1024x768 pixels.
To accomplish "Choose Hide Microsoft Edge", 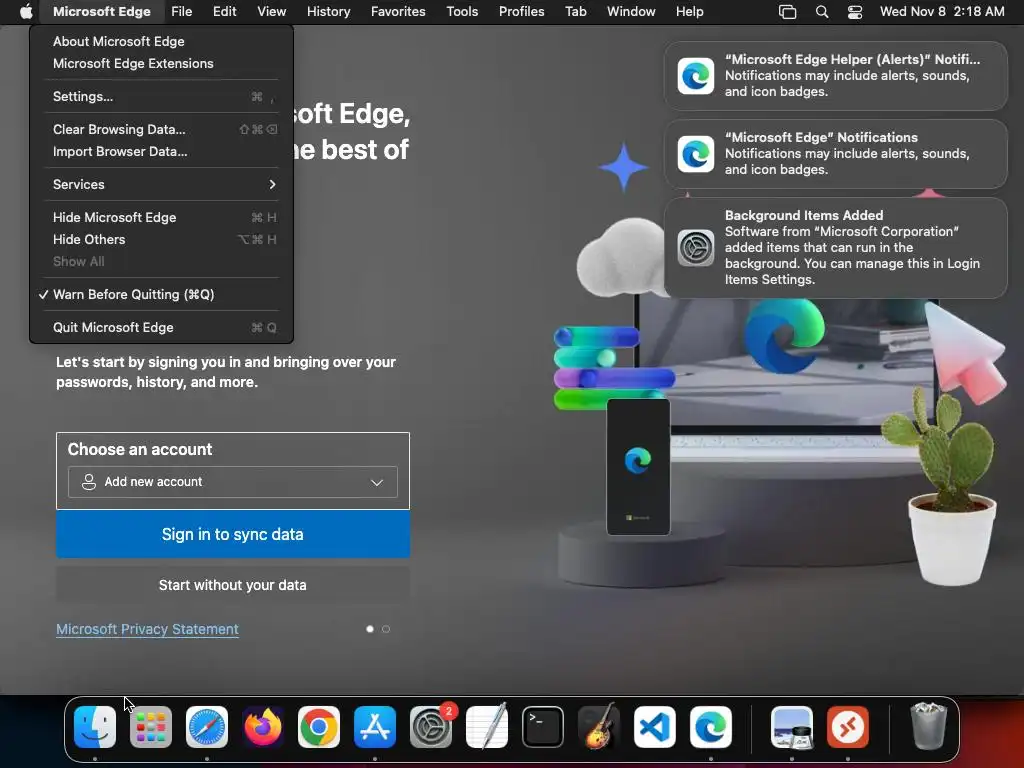I will click(x=161, y=217).
